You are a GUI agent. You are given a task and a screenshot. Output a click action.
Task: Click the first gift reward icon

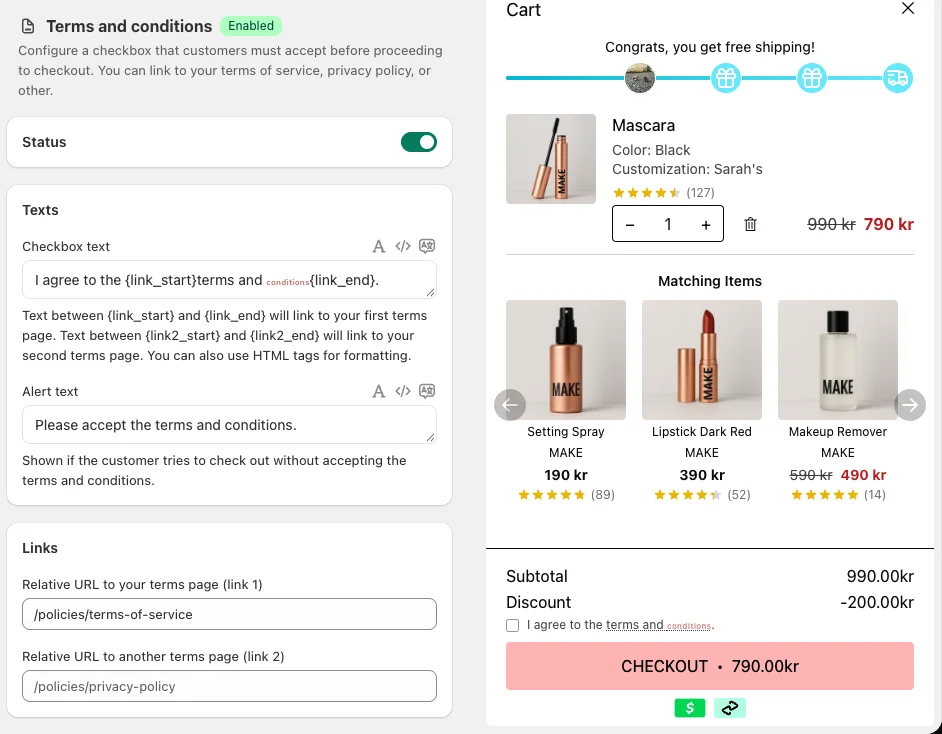[x=726, y=78]
